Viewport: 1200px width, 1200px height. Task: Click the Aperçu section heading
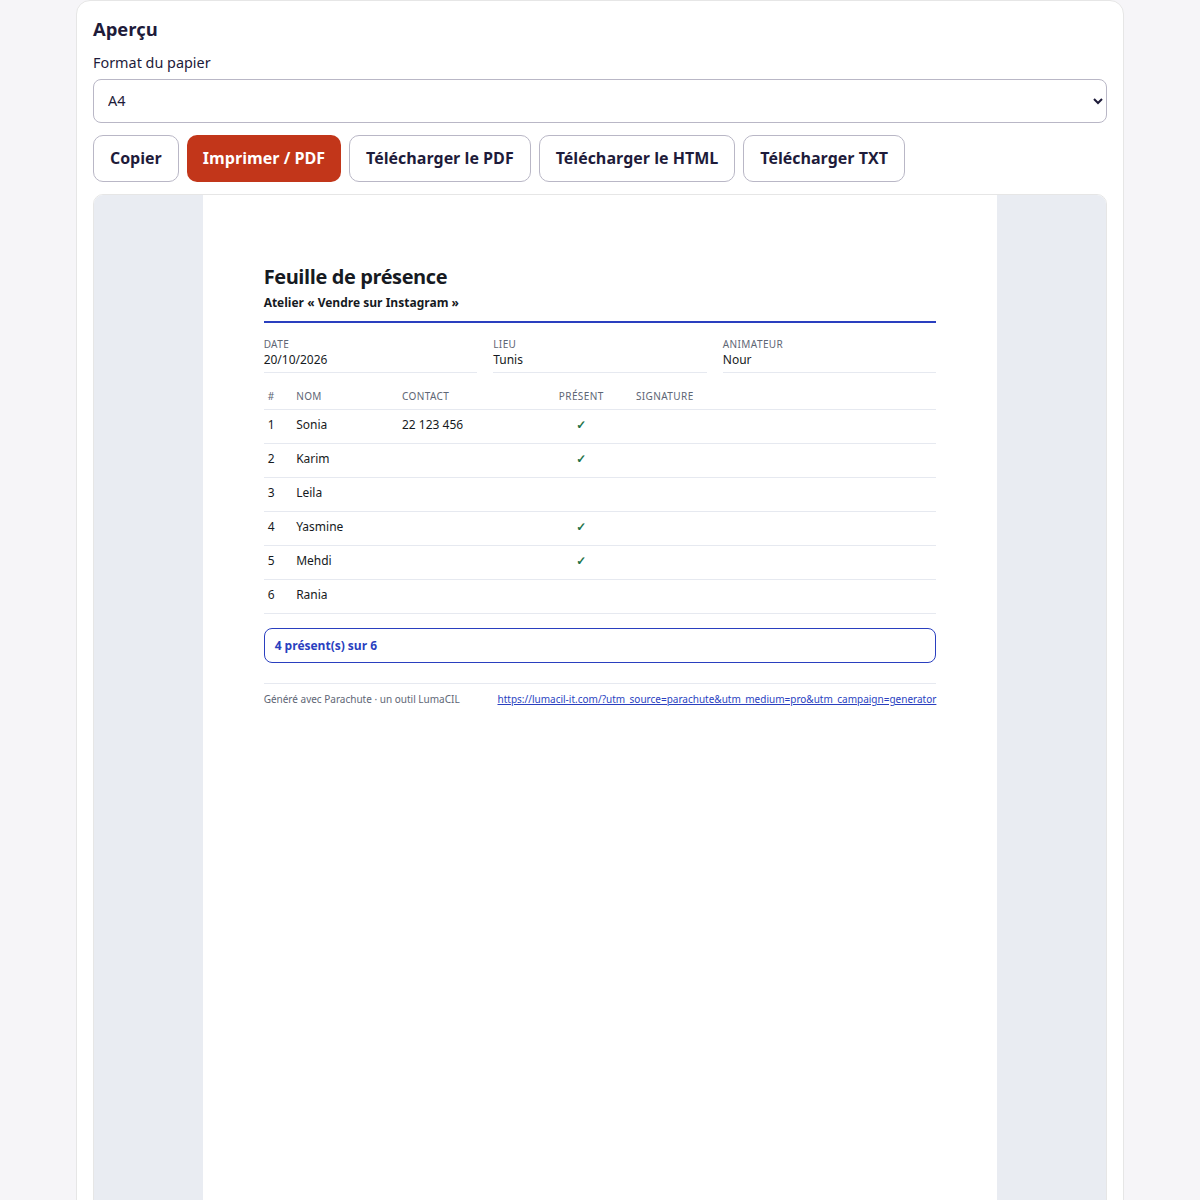125,30
